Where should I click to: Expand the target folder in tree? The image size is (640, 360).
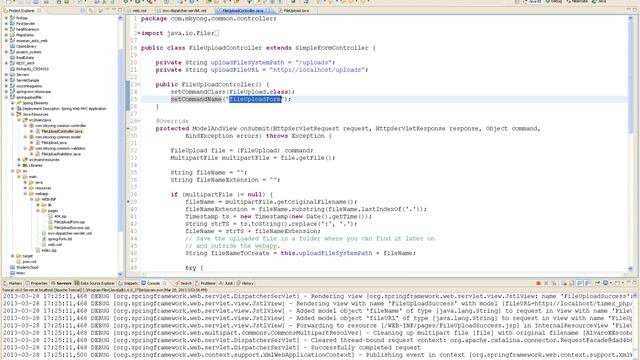pyautogui.click(x=13, y=256)
